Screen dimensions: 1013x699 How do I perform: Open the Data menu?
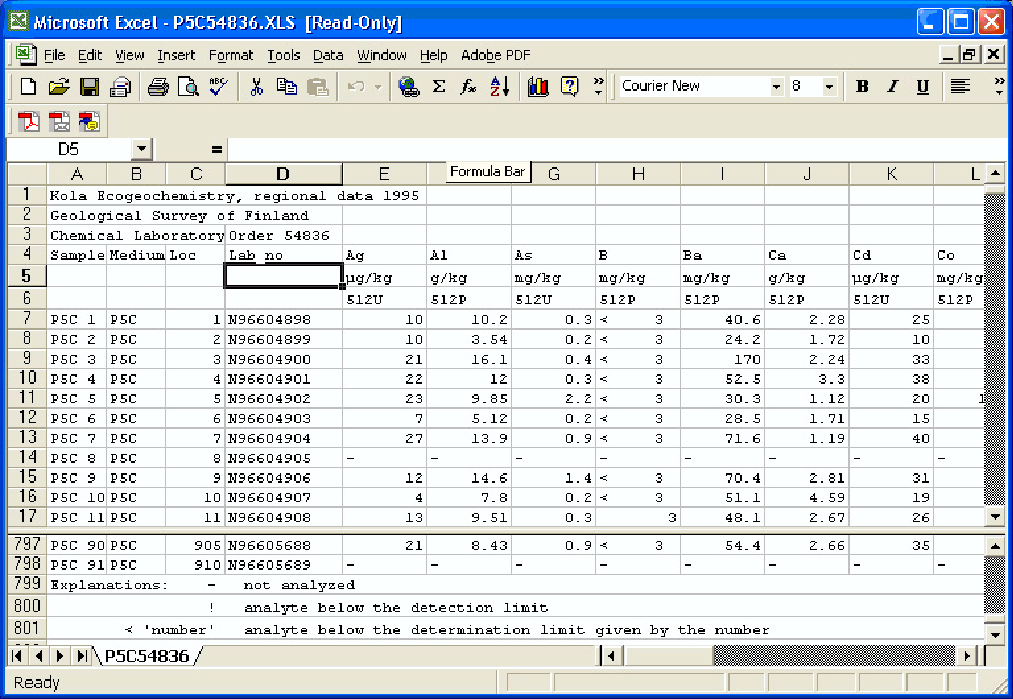click(328, 55)
